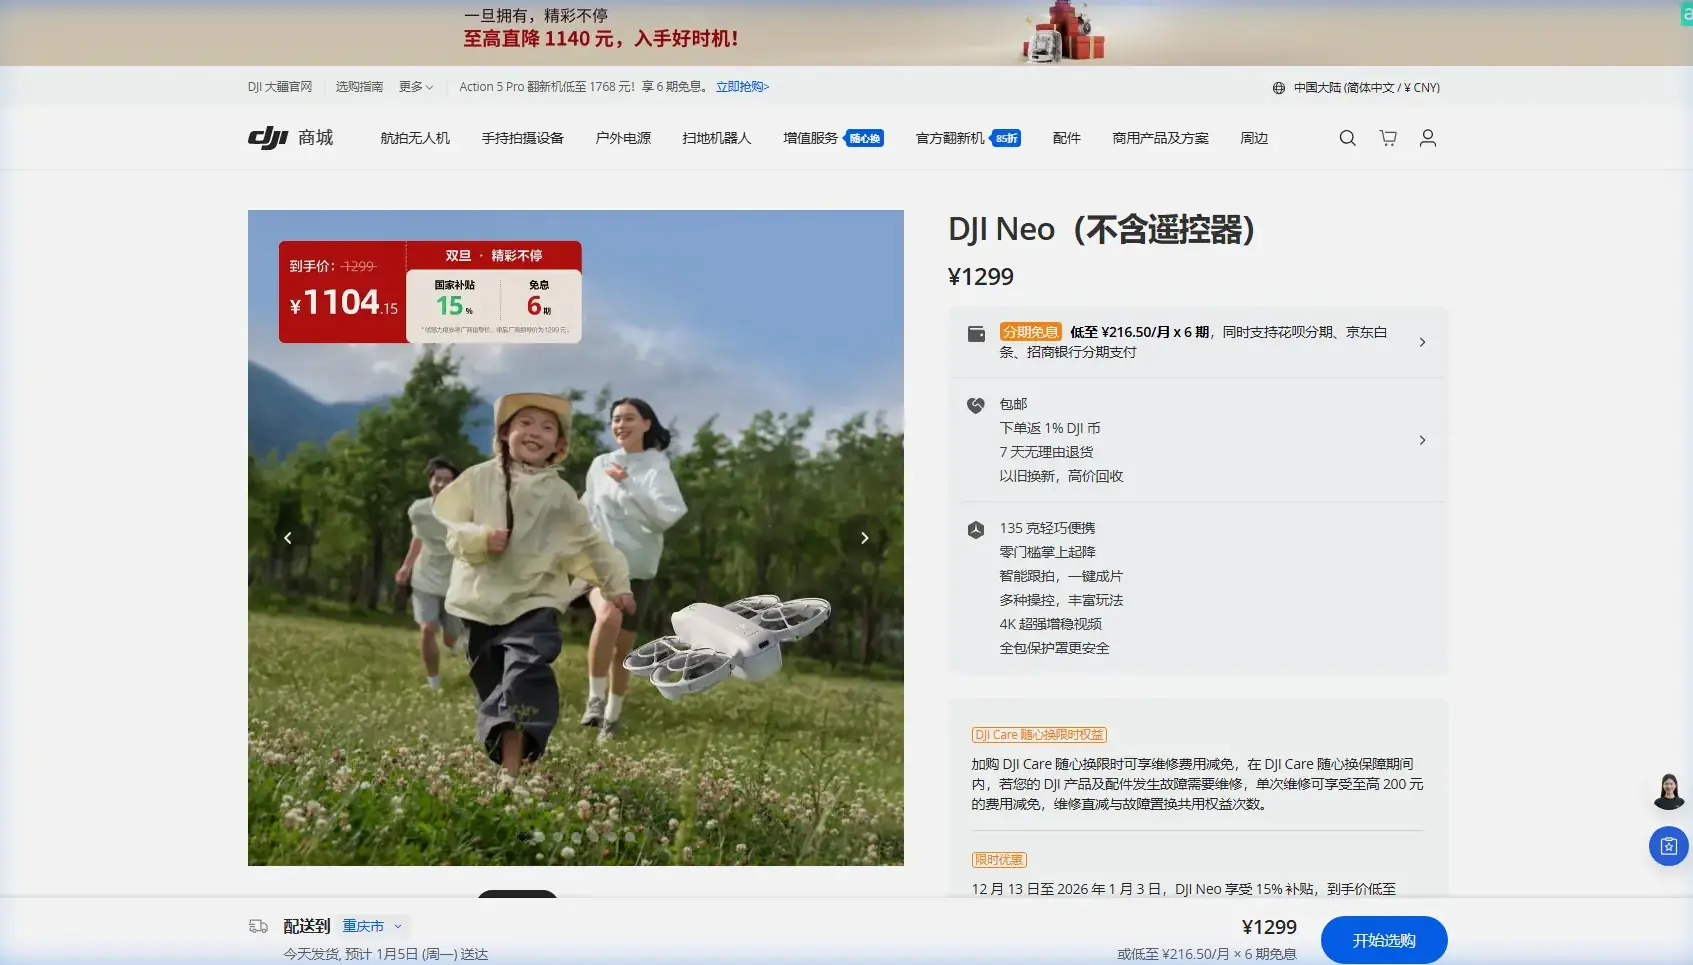Viewport: 1693px width, 965px height.
Task: Click the 选购指南 link
Action: (x=359, y=87)
